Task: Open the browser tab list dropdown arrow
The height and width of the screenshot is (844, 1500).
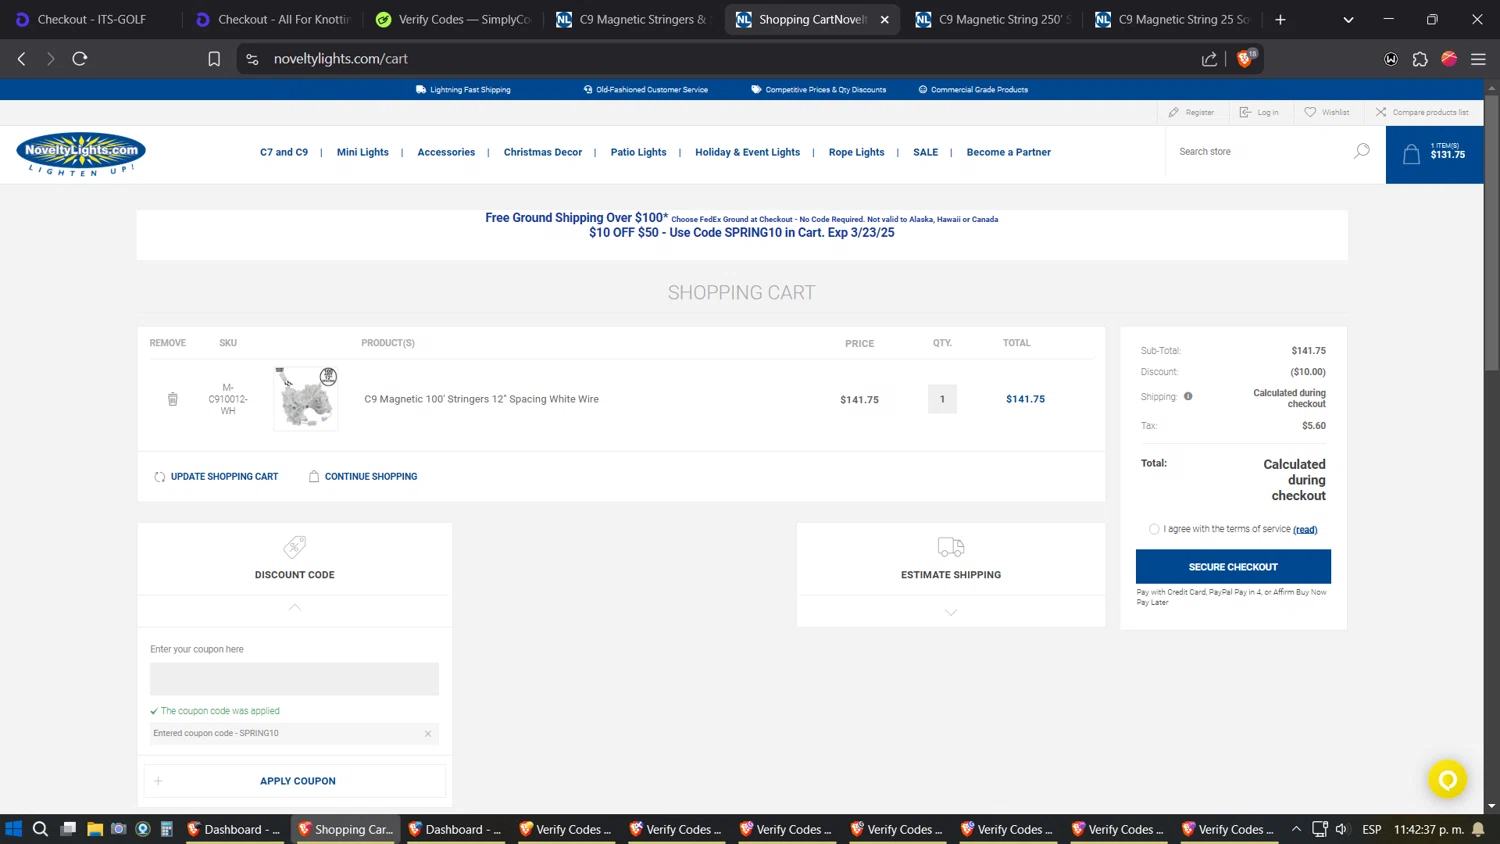Action: click(1348, 19)
